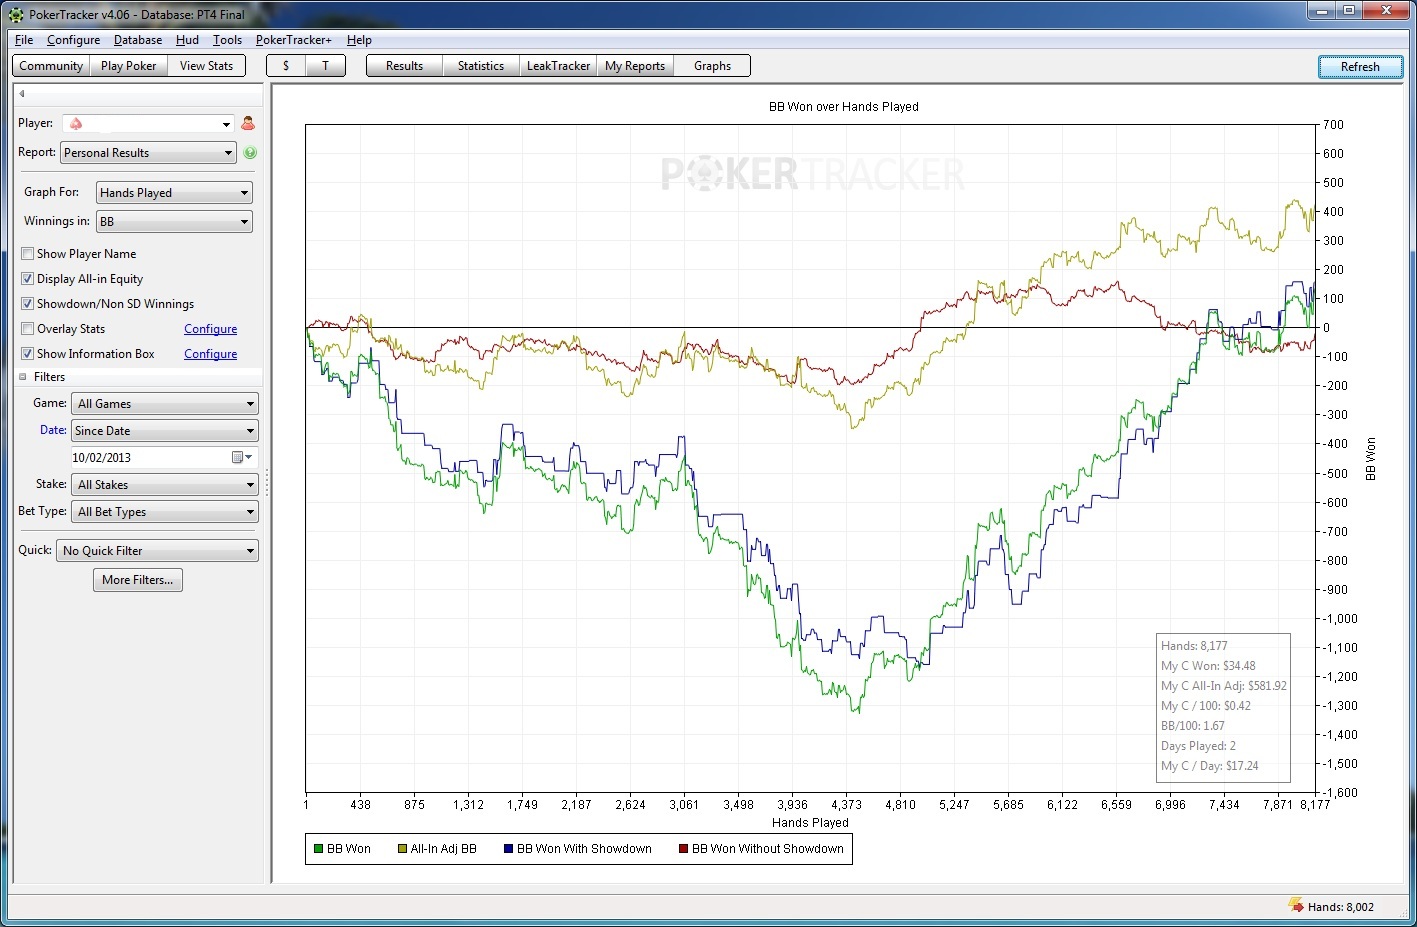Image resolution: width=1417 pixels, height=927 pixels.
Task: Collapse the Filters section expander
Action: click(23, 377)
